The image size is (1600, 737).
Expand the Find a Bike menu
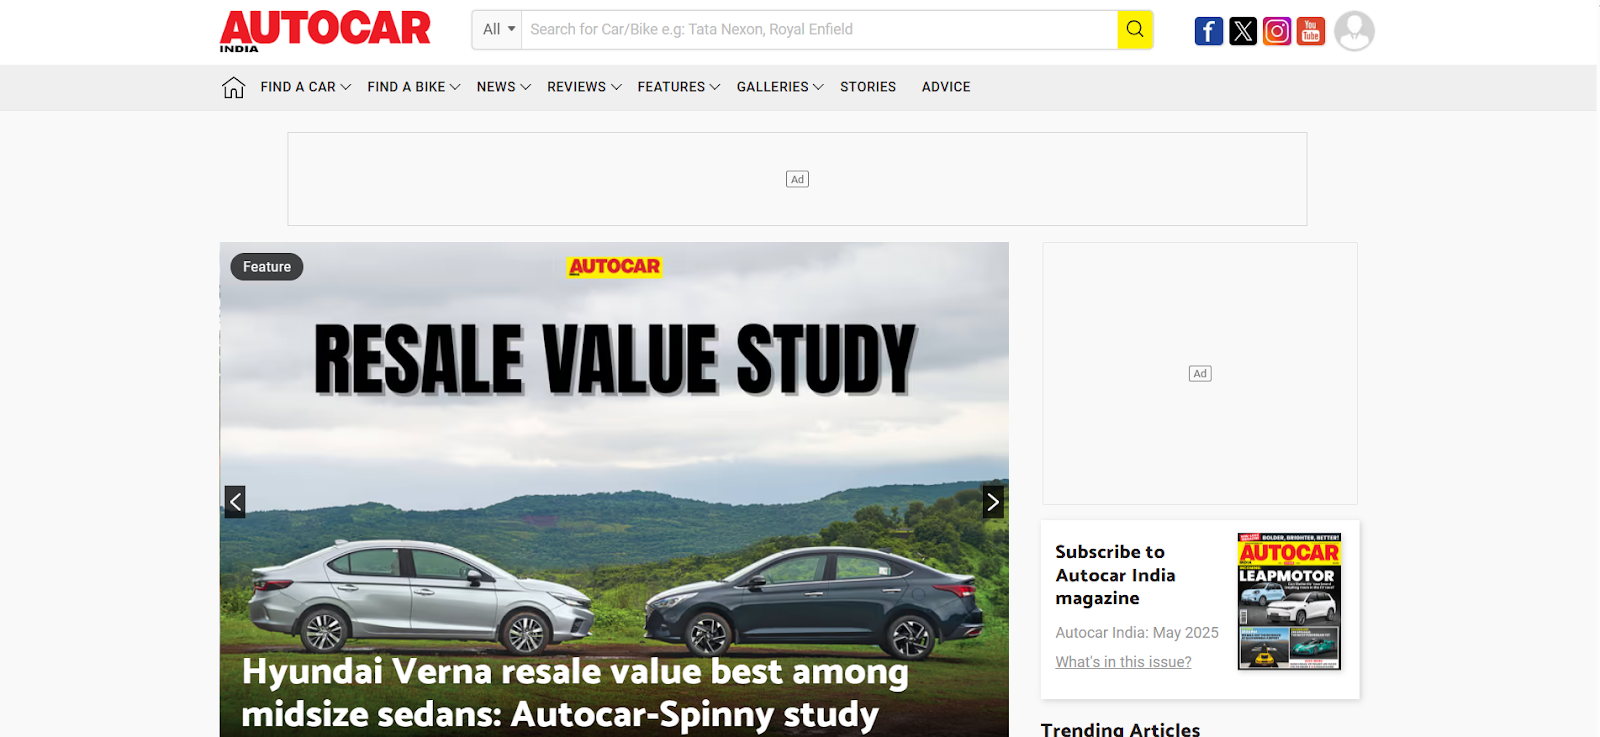tap(414, 87)
